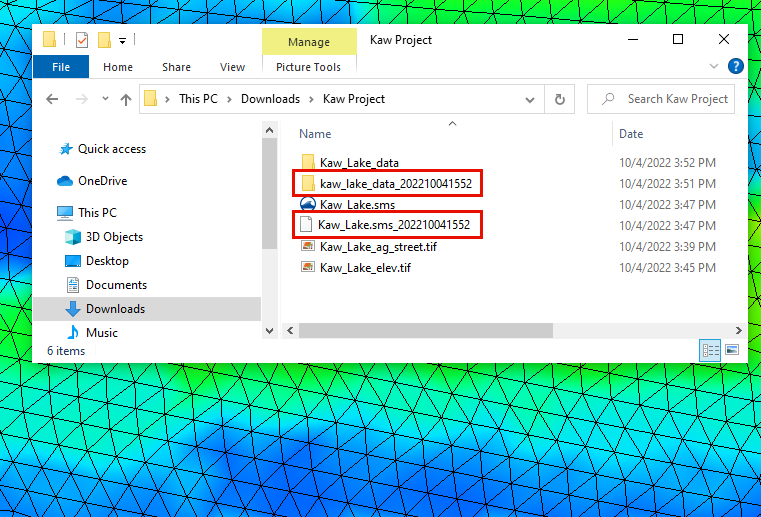Screen dimensions: 761x517
Task: Click the This PC monitor icon
Action: tap(65, 213)
